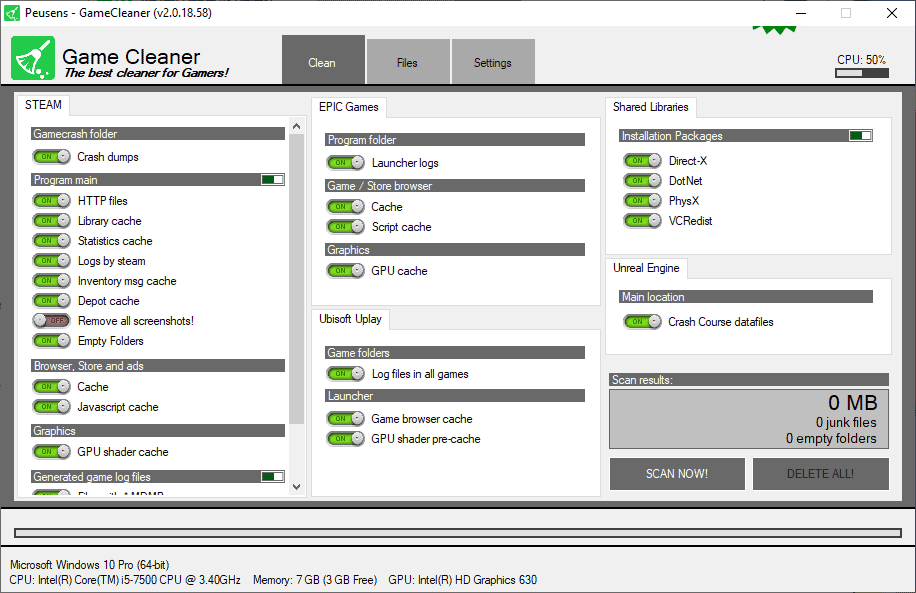Screen dimensions: 916x593
Task: Enable the Remove all screenshots option
Action: coord(51,320)
